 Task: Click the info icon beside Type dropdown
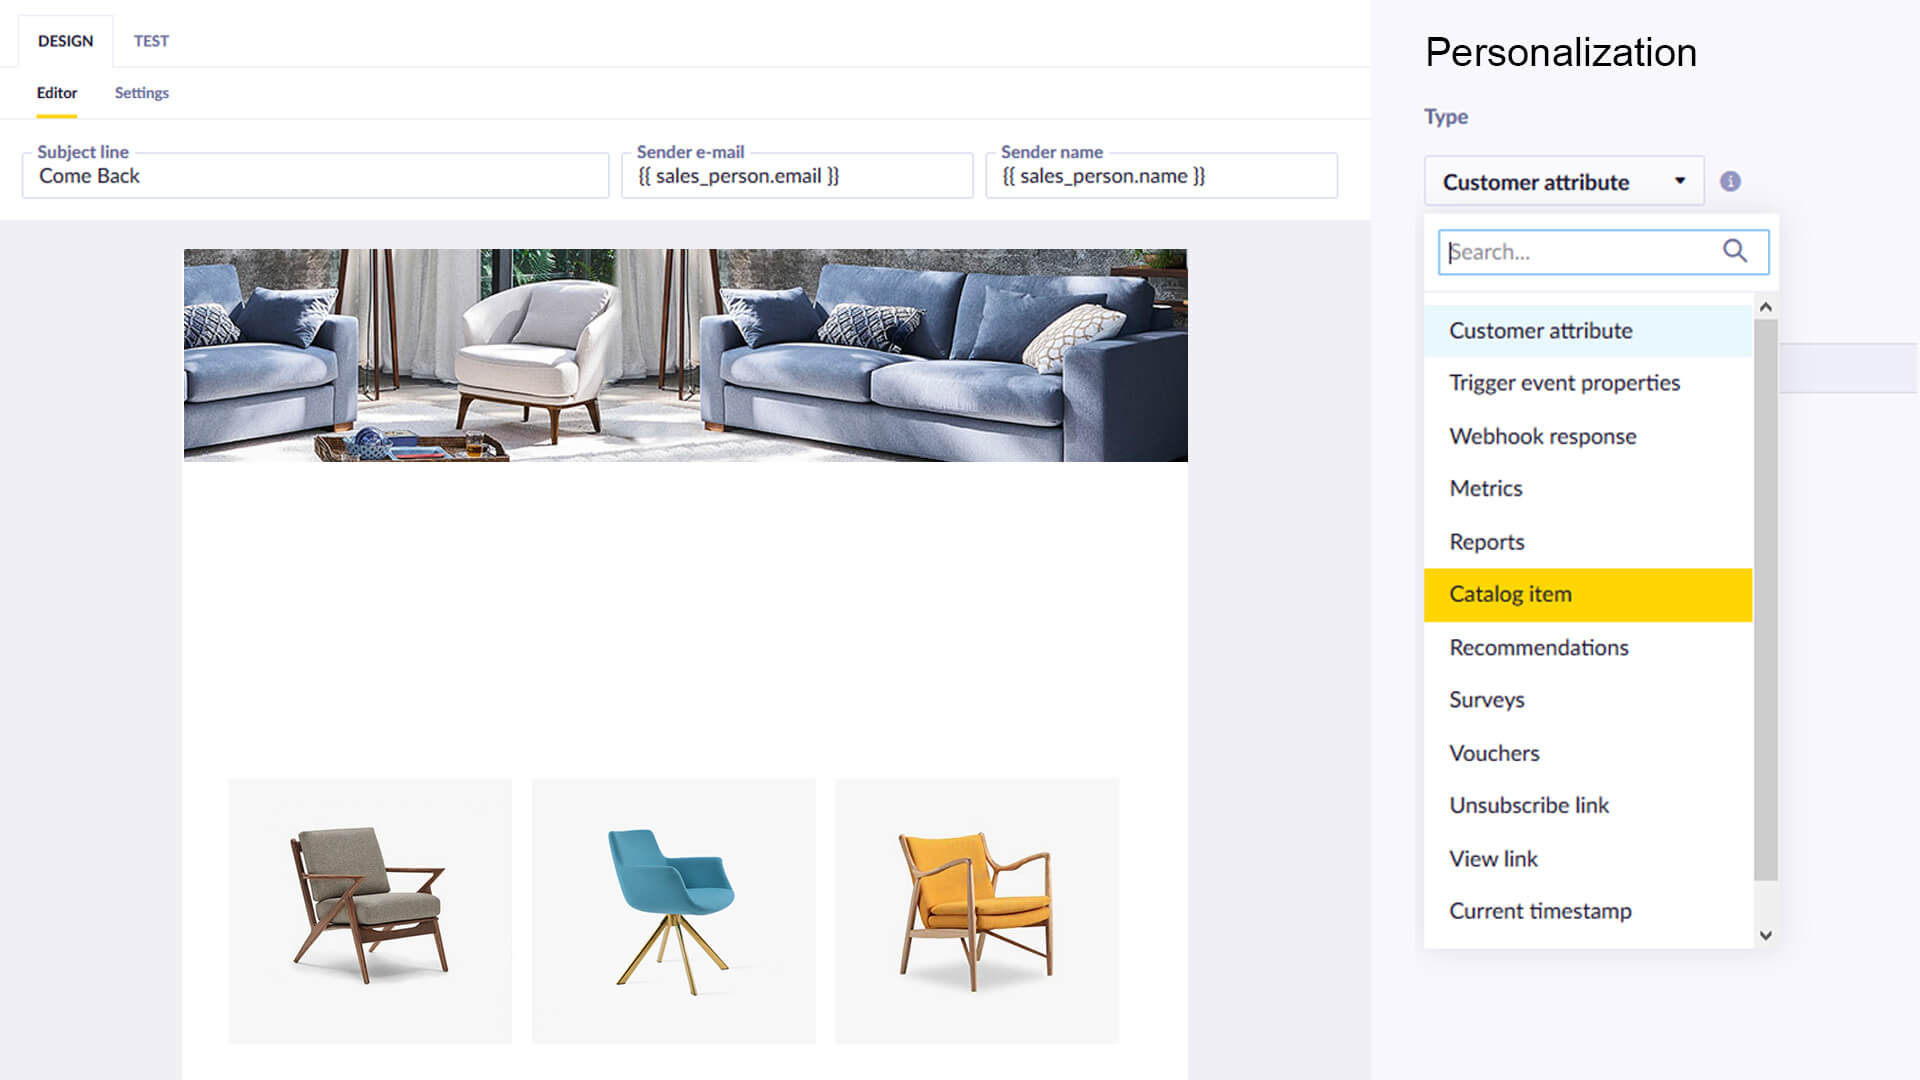[1730, 181]
